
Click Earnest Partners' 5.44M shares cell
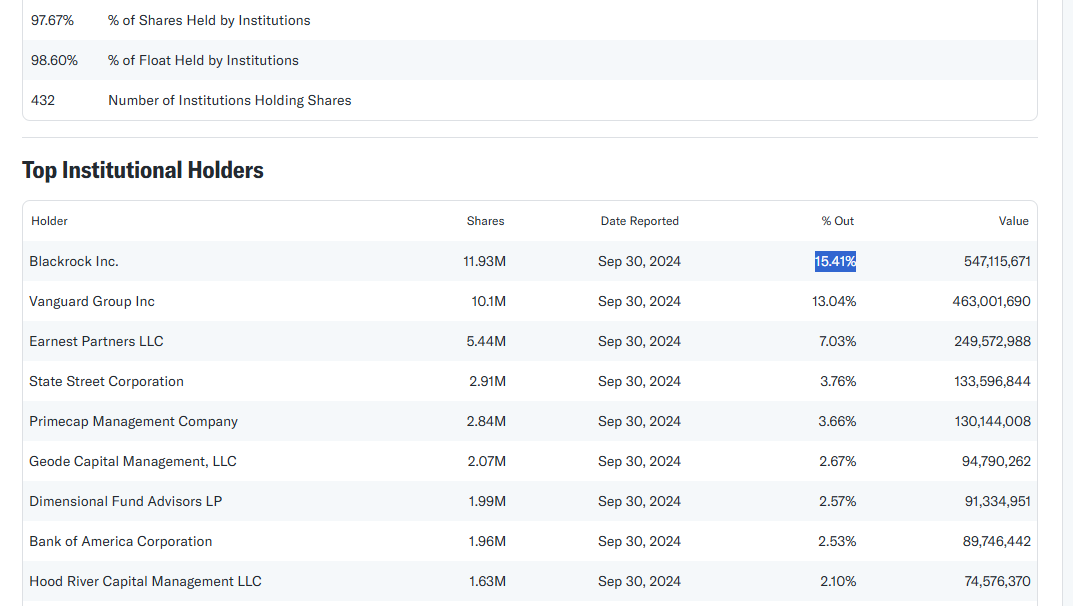(x=486, y=341)
